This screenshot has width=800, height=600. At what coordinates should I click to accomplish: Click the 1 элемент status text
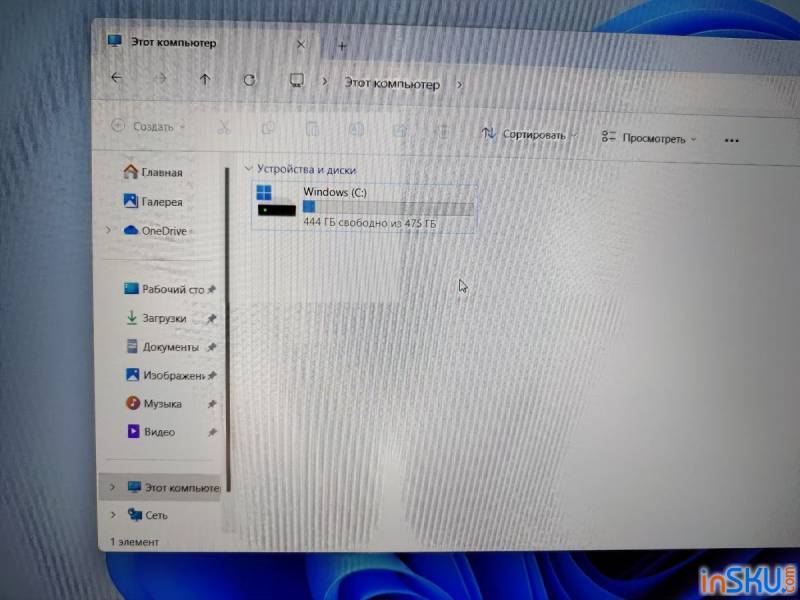click(x=134, y=542)
